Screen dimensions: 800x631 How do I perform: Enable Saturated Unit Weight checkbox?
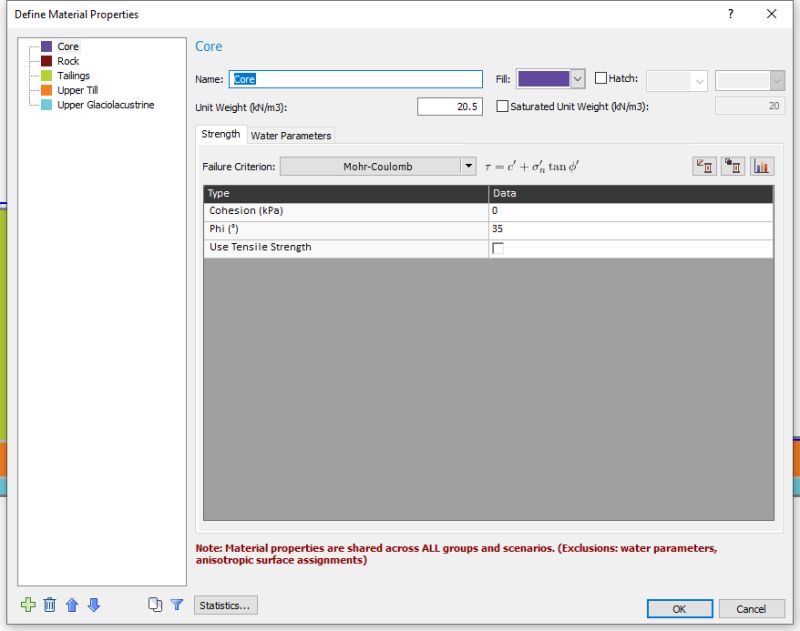(x=503, y=106)
